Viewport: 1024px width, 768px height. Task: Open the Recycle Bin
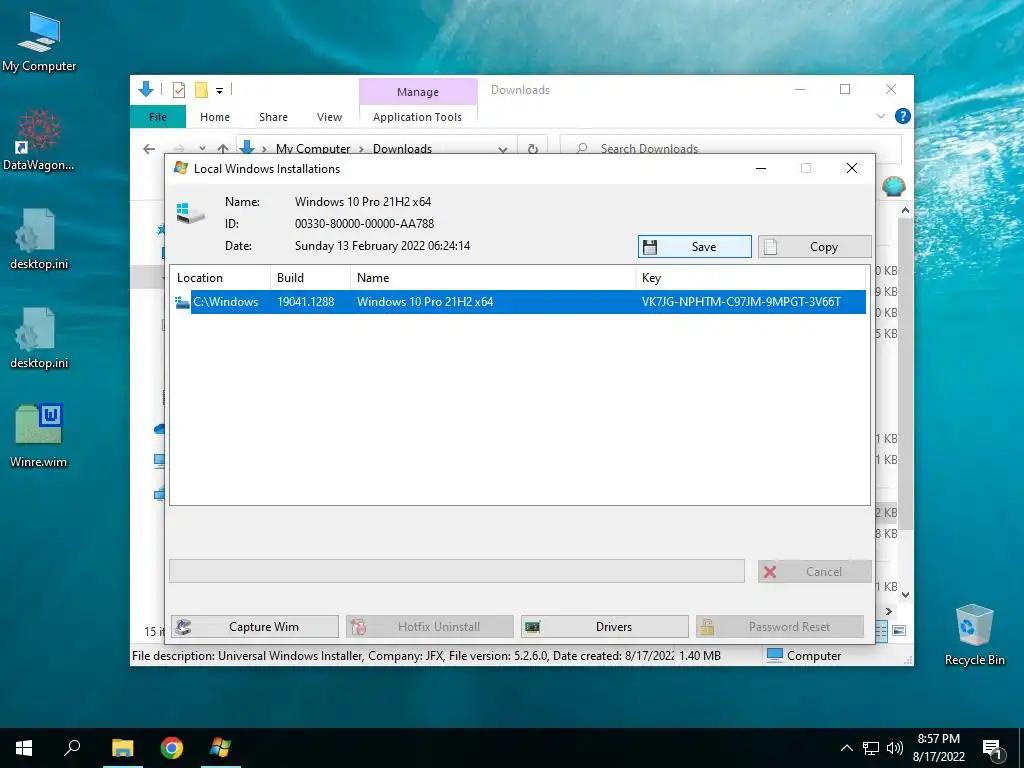974,635
